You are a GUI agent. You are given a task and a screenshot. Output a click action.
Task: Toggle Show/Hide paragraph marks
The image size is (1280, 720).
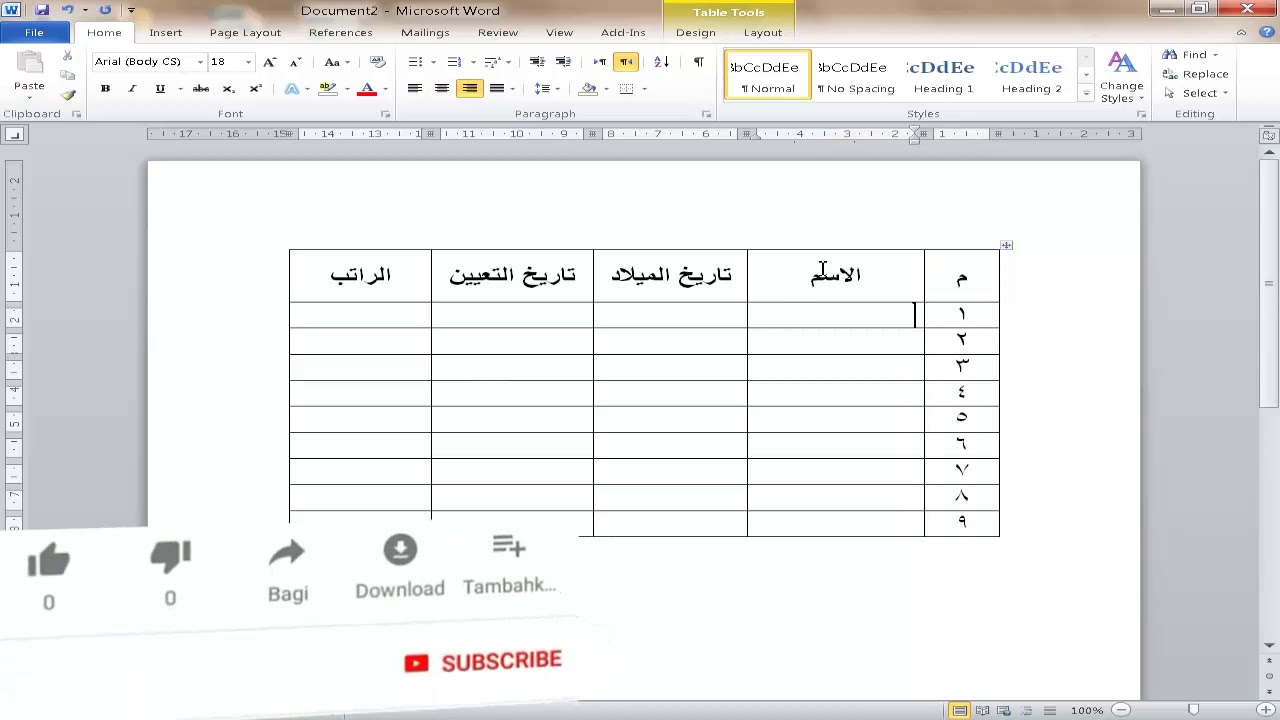[698, 62]
